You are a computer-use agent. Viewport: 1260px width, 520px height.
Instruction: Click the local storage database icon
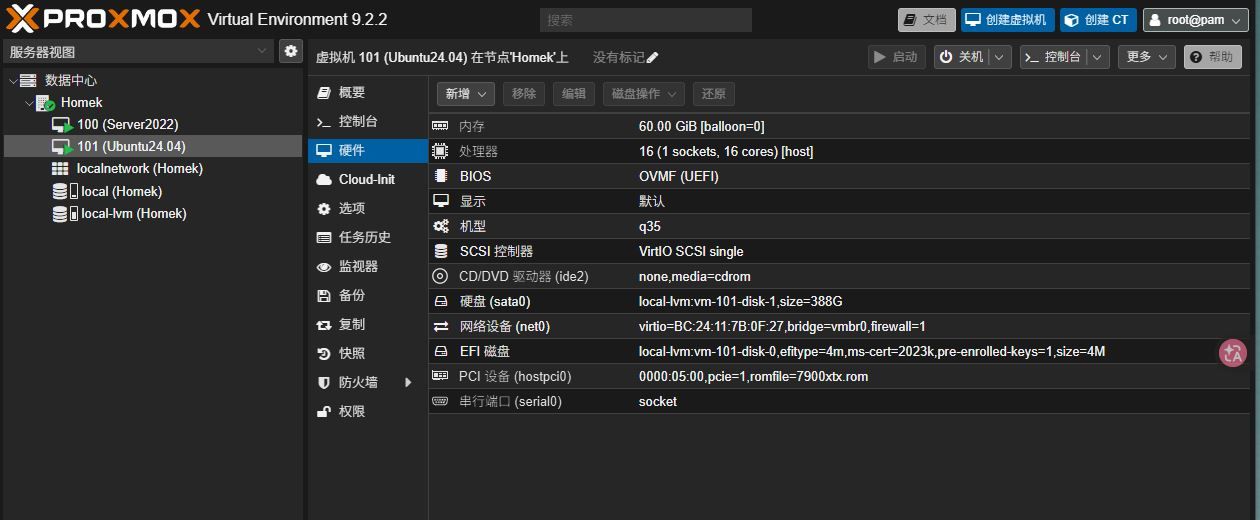click(60, 191)
